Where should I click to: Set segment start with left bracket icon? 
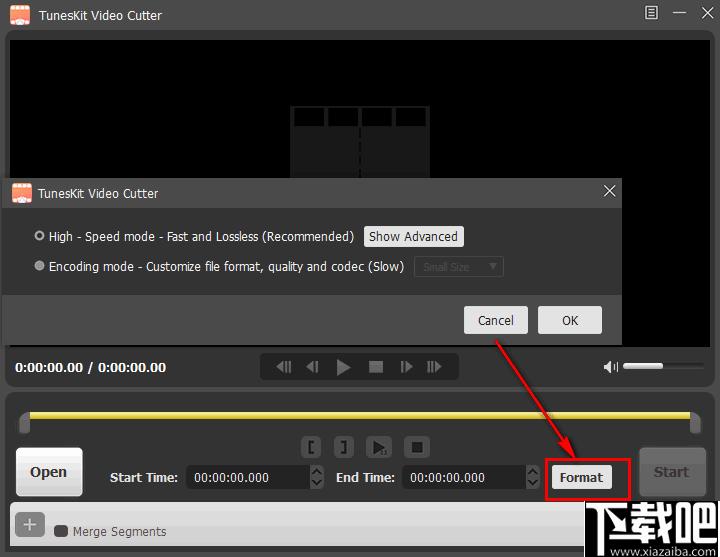[312, 447]
